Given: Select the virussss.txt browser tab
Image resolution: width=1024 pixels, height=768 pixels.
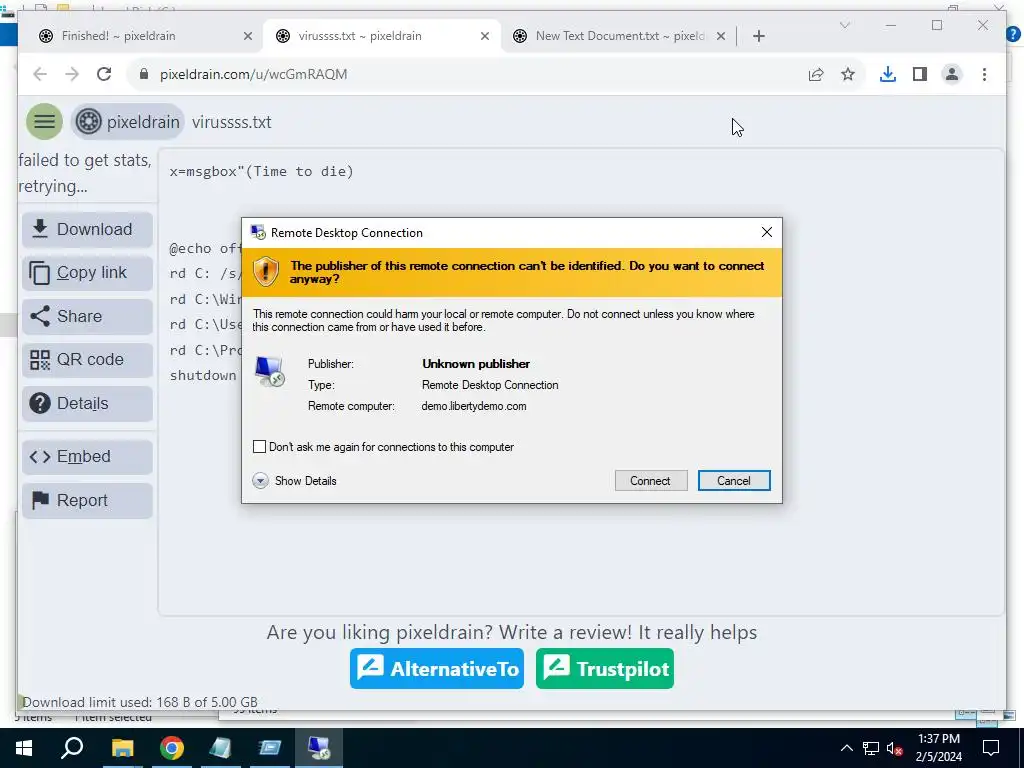Looking at the screenshot, I should pyautogui.click(x=382, y=36).
